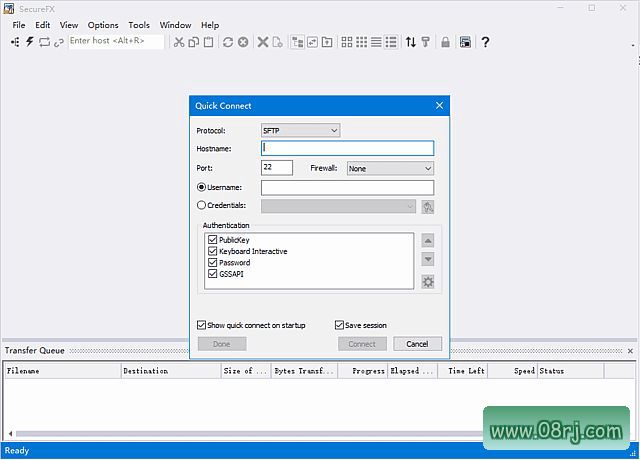Screen dimensions: 640x460
Task: Click the cut scissors toolbar icon
Action: click(x=178, y=42)
